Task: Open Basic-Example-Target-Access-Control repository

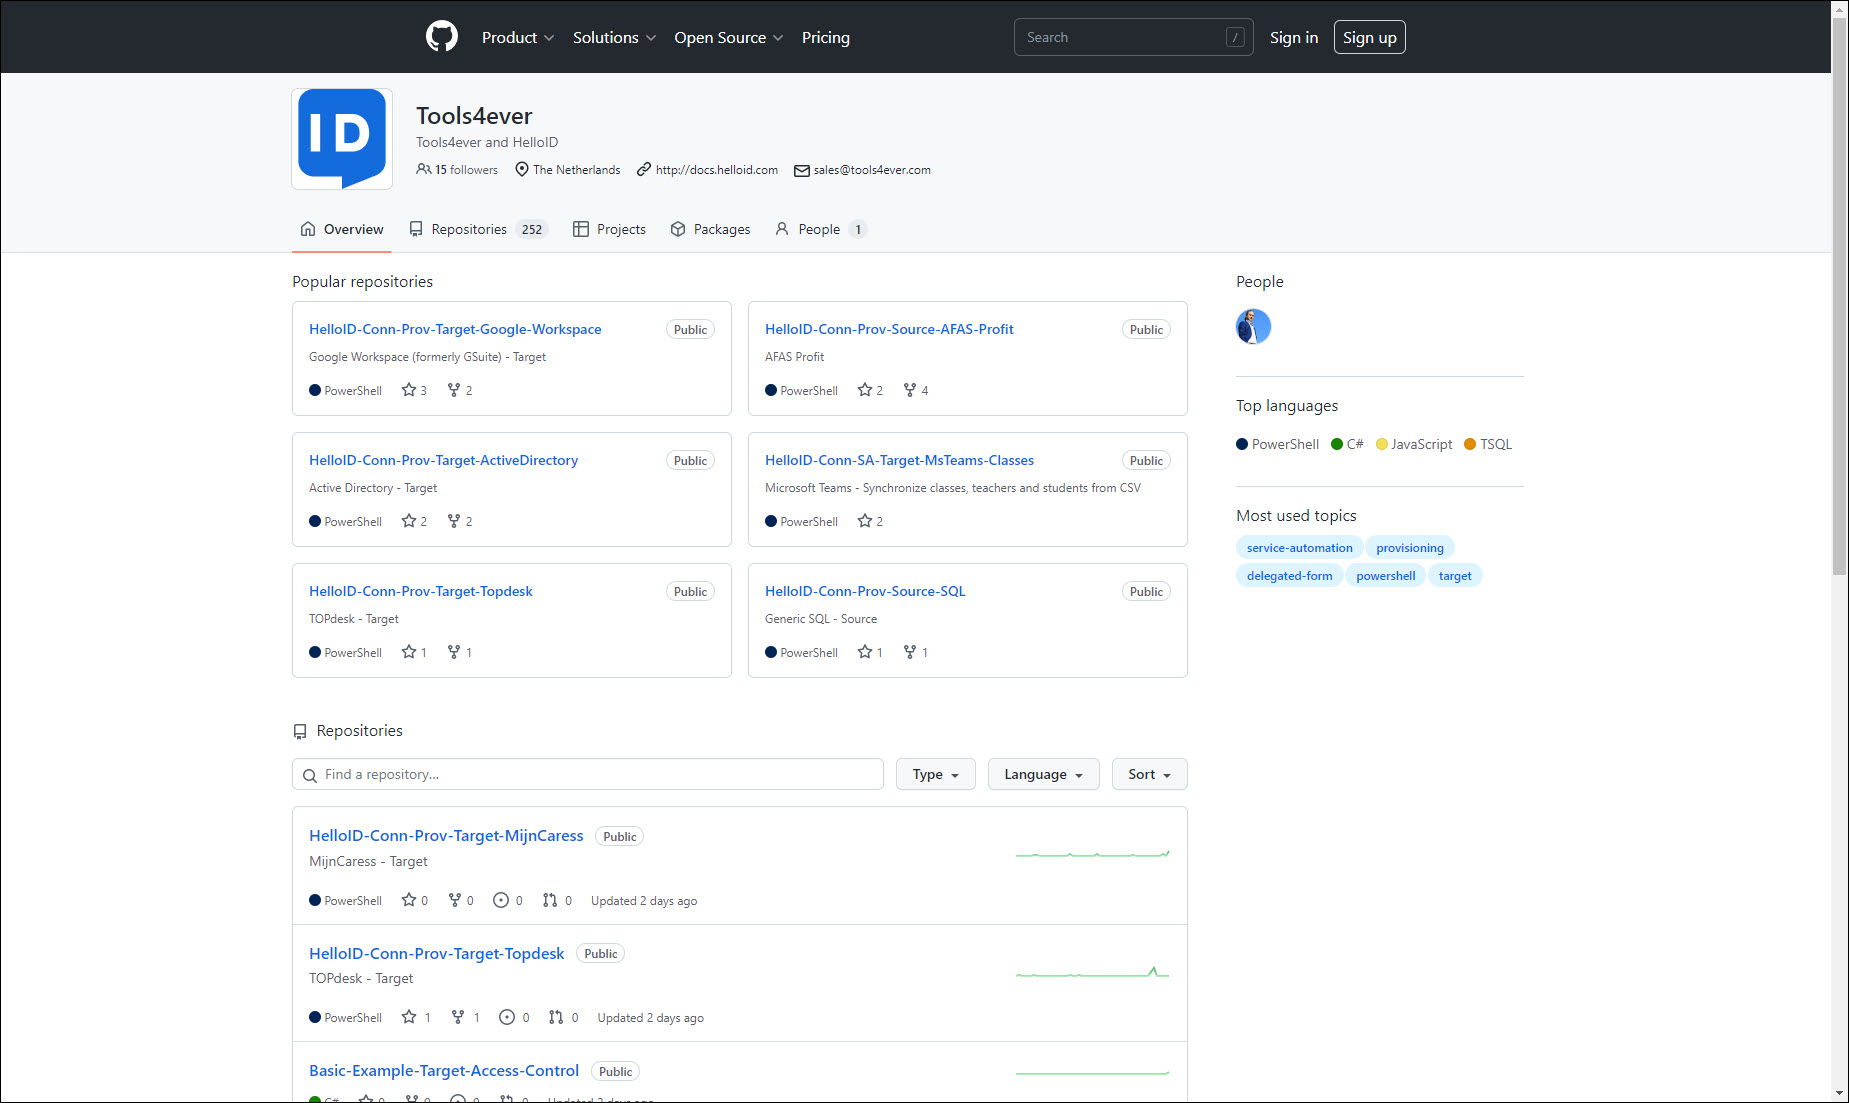Action: click(444, 1071)
